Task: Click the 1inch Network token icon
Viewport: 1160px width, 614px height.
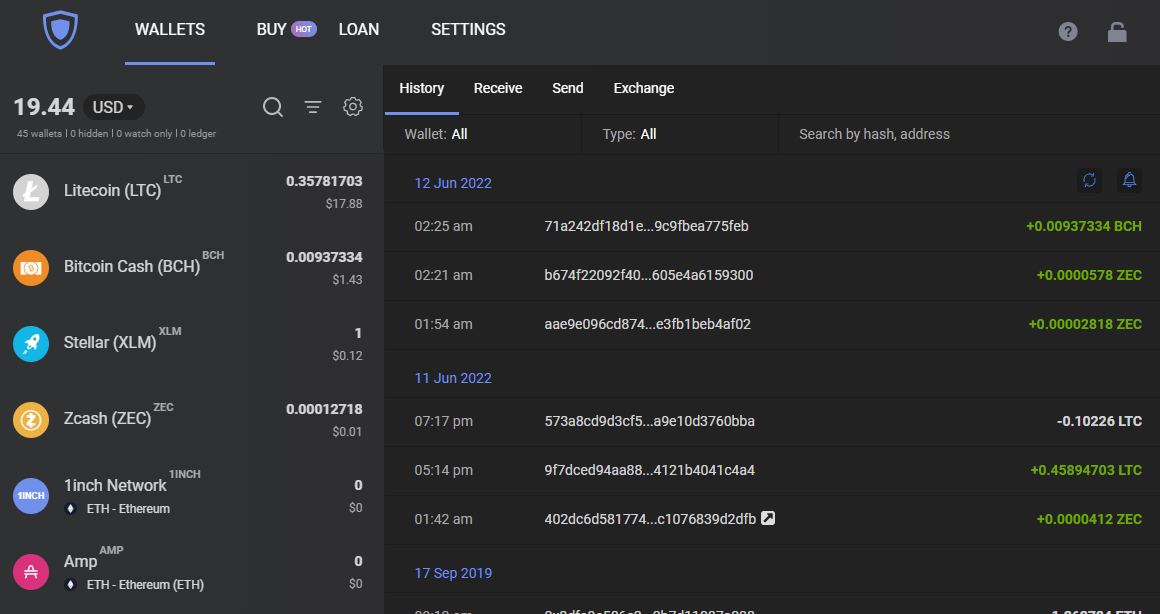Action: [31, 496]
